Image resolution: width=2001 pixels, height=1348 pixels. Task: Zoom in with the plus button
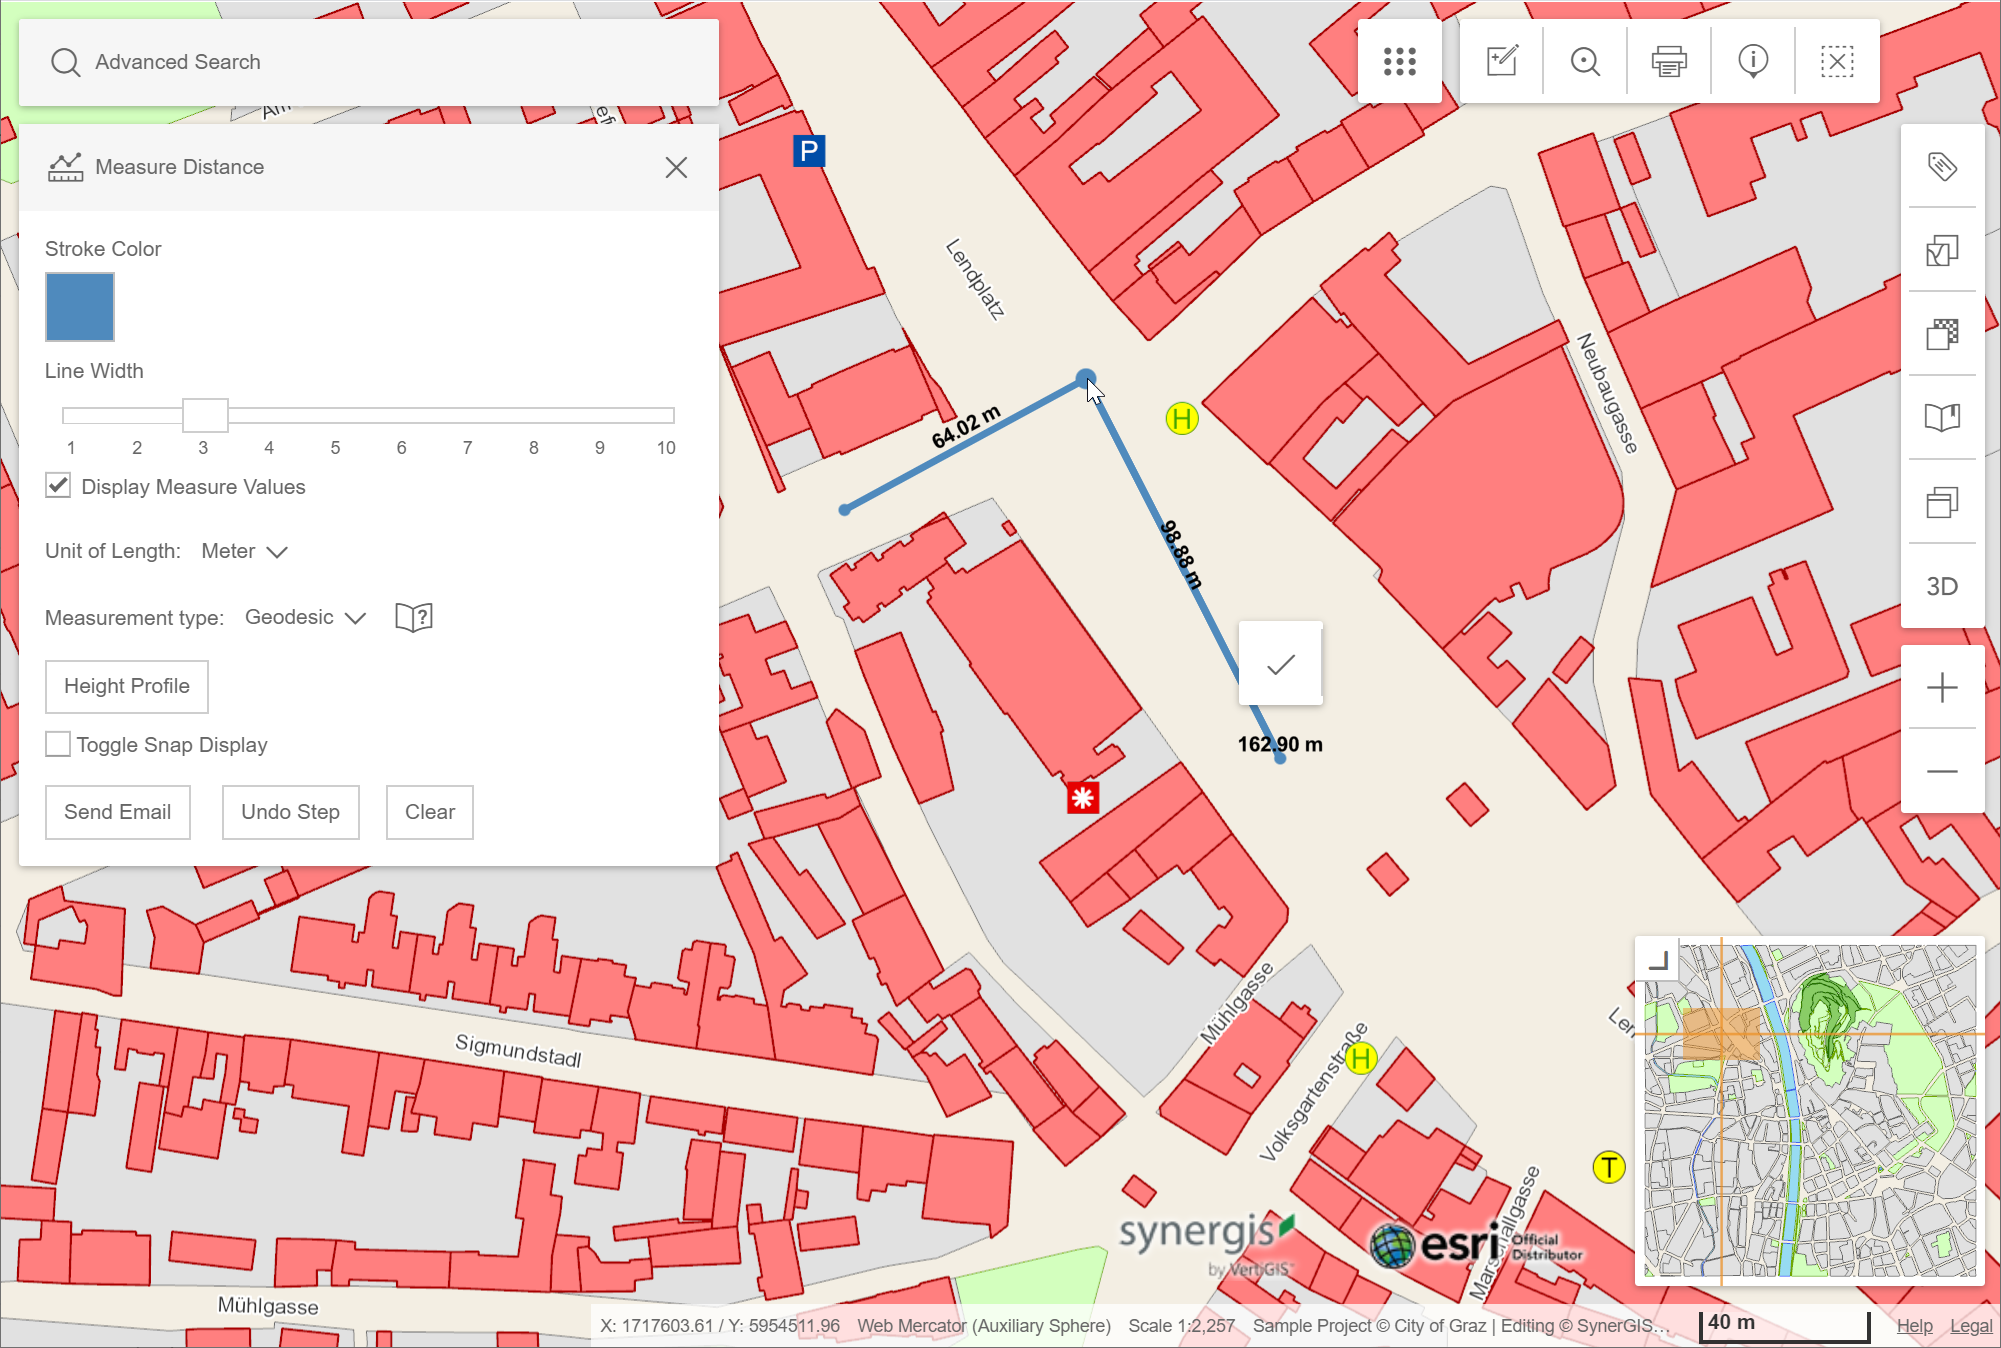(1941, 688)
